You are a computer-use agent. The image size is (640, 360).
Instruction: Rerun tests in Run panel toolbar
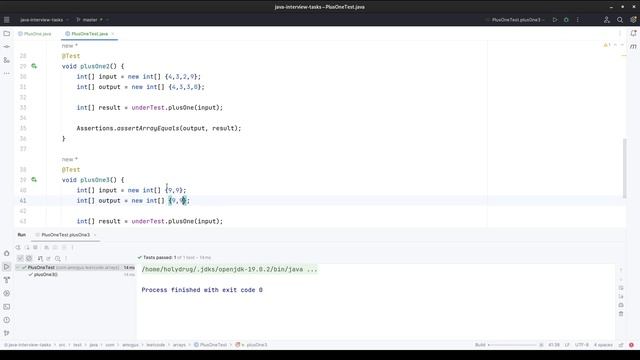click(x=18, y=247)
